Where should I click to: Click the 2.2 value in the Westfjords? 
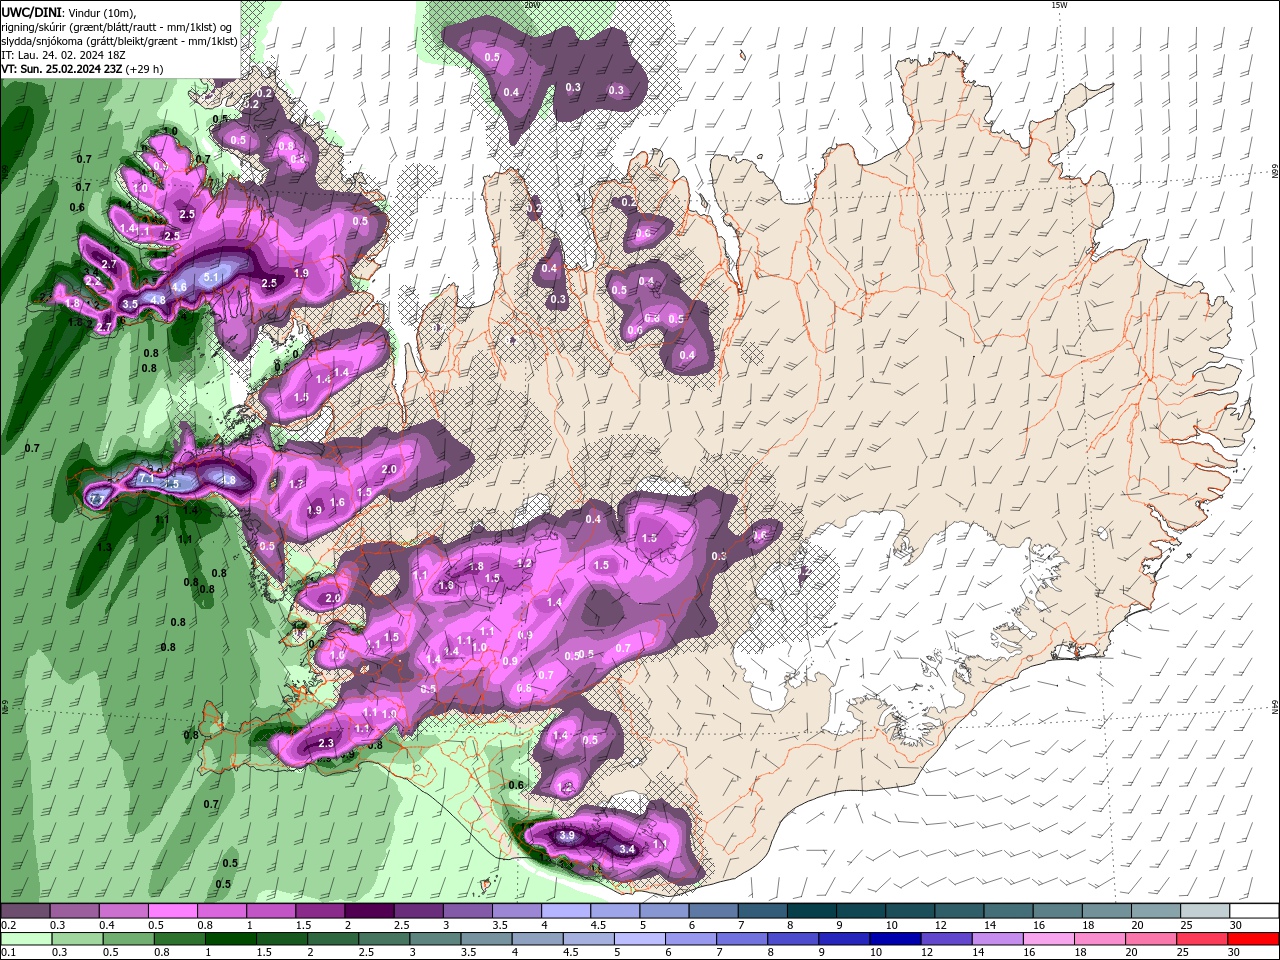point(93,282)
